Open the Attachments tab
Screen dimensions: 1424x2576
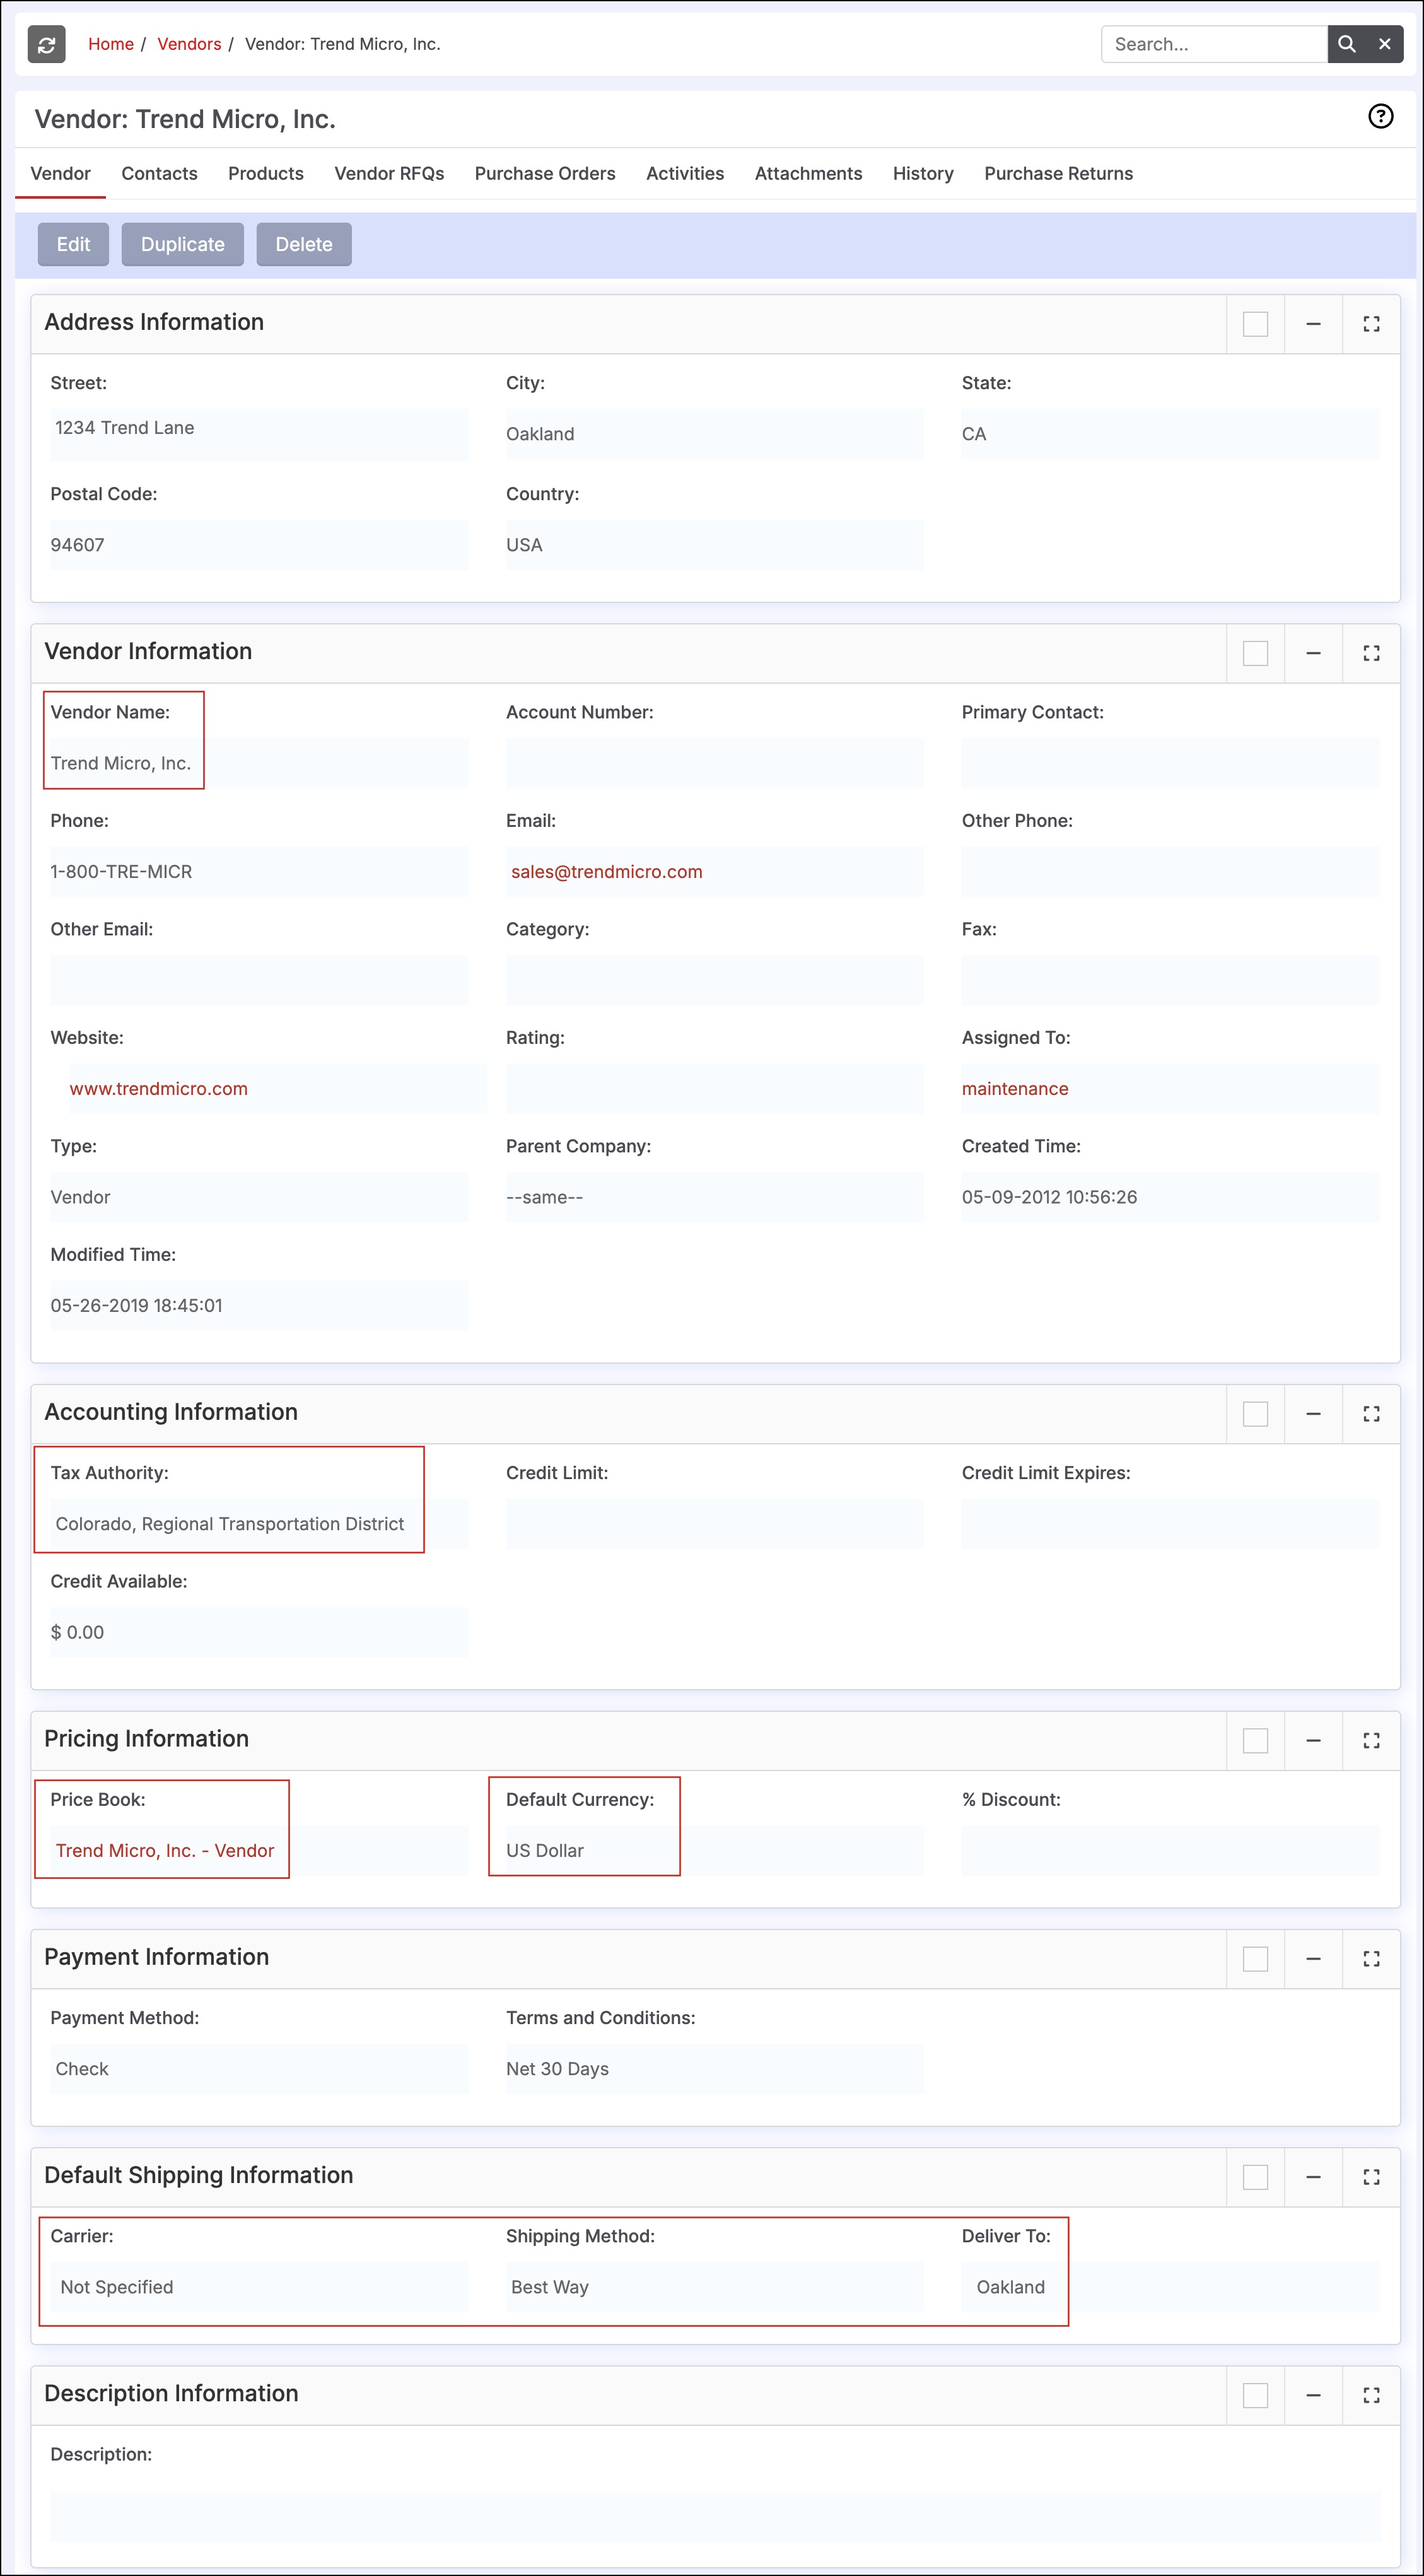coord(808,173)
